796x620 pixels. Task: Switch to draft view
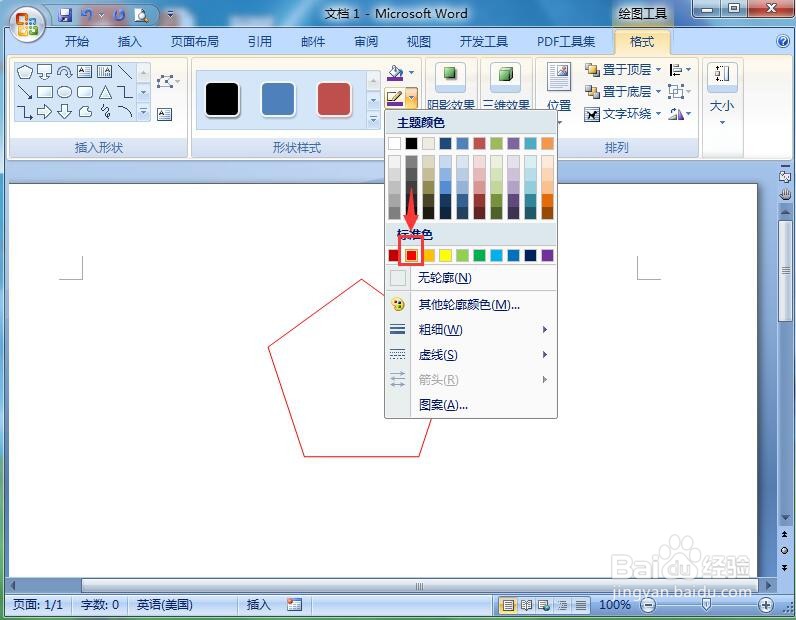pyautogui.click(x=581, y=605)
